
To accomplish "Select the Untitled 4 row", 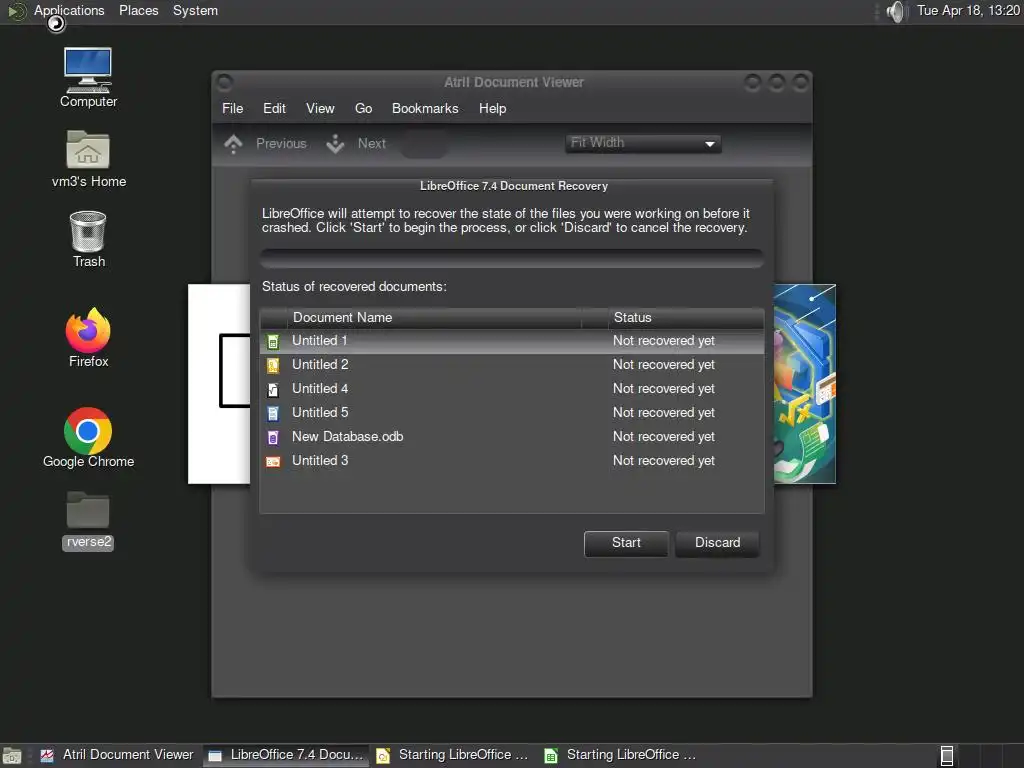I will pos(512,389).
